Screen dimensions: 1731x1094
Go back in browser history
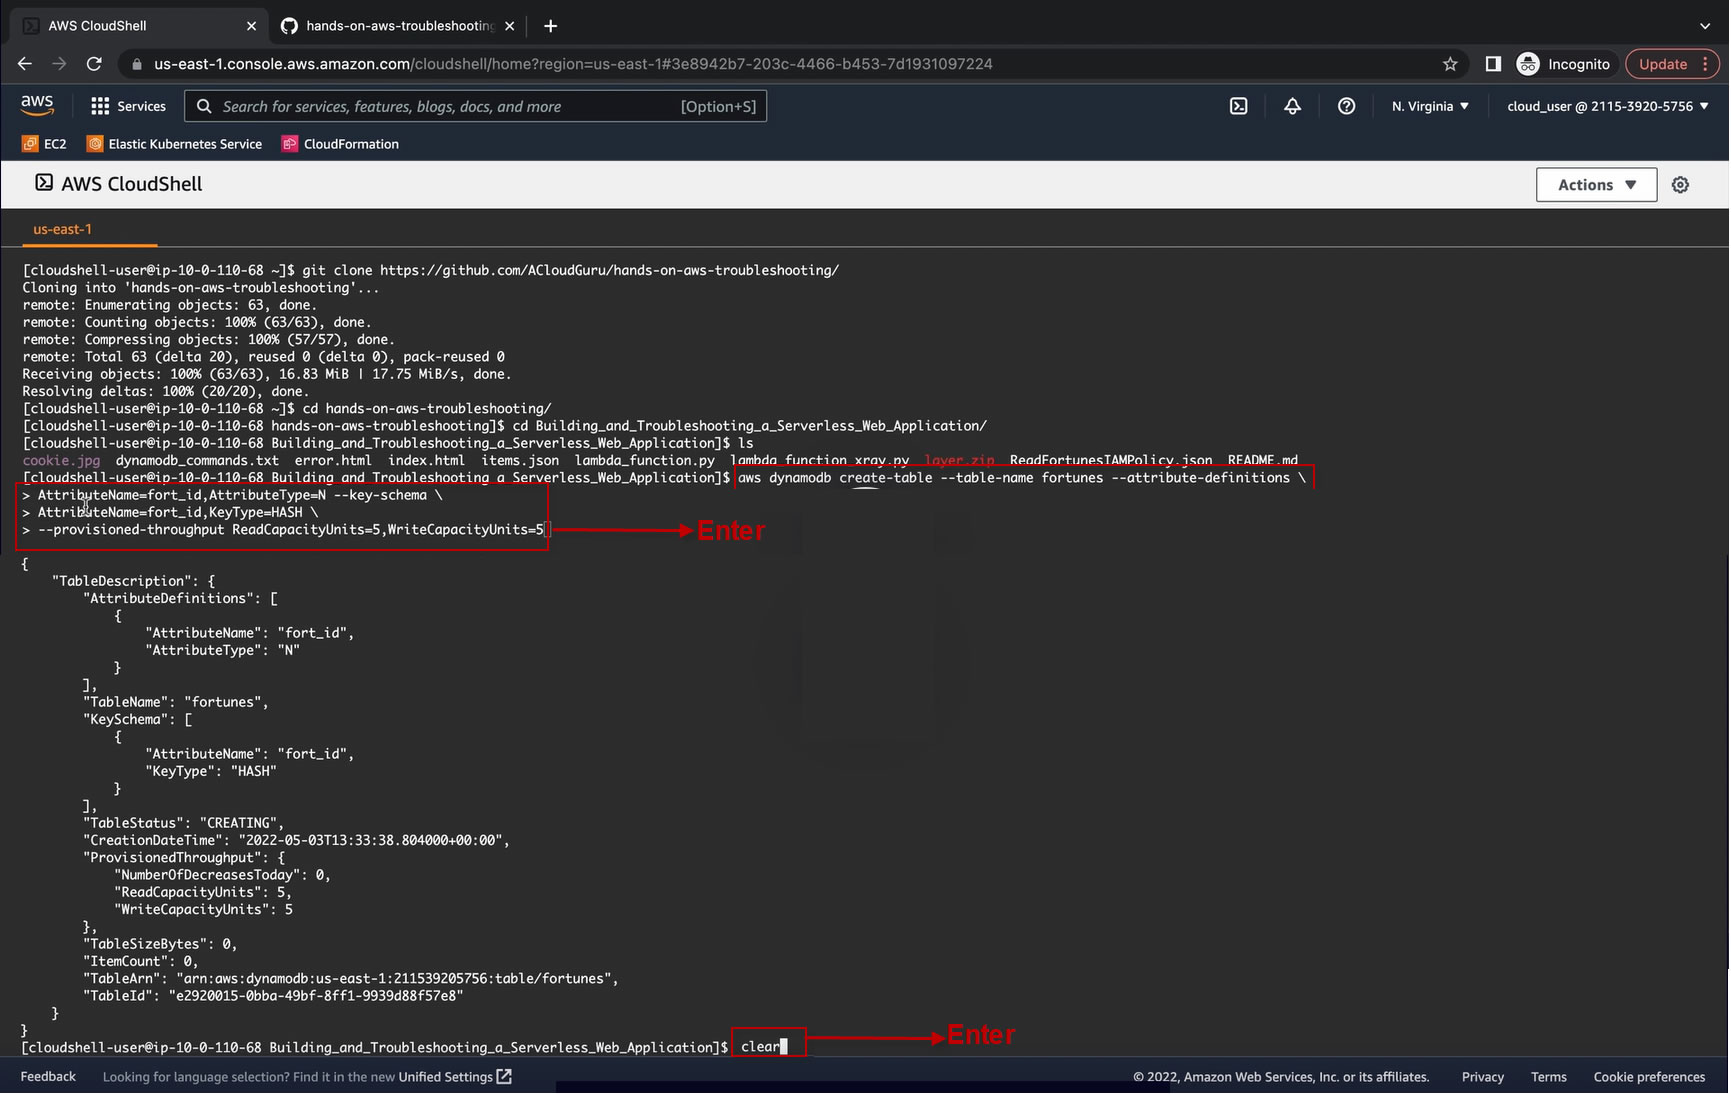[x=25, y=64]
